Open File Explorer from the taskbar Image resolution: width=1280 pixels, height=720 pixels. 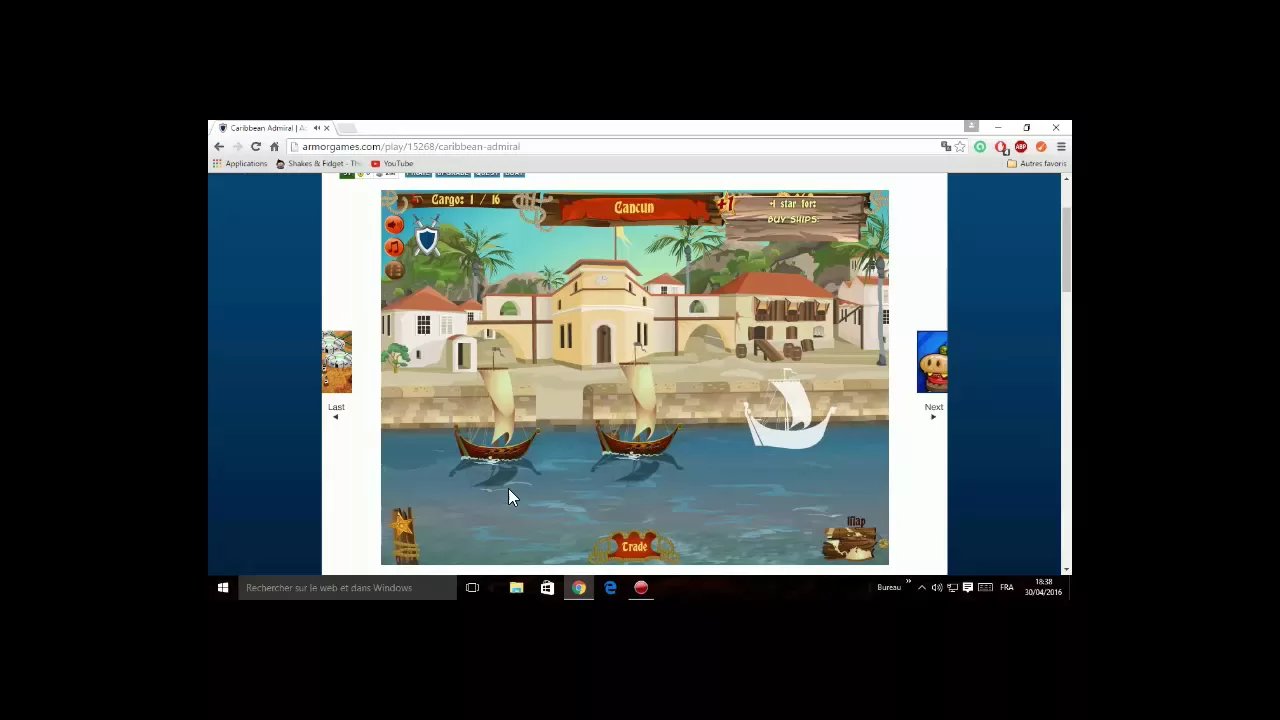pos(516,588)
